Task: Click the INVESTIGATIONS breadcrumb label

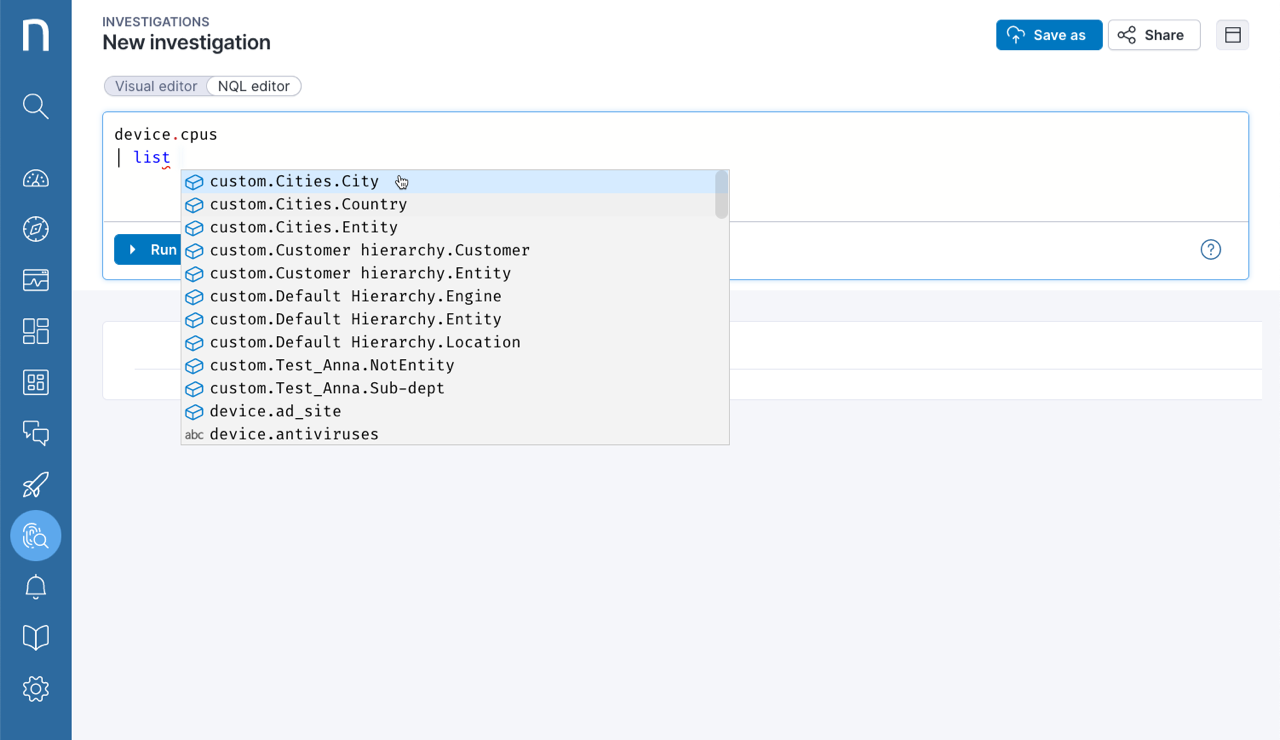Action: point(156,22)
